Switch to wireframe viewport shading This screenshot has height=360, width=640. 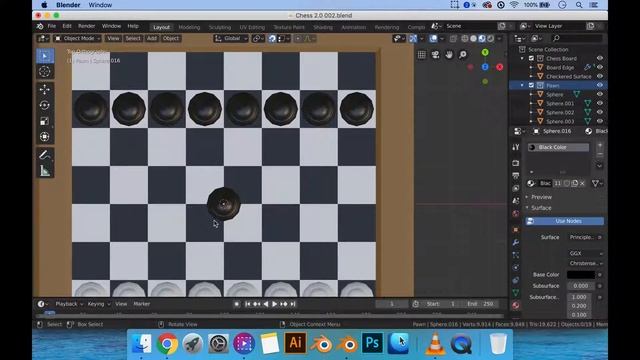coord(464,38)
